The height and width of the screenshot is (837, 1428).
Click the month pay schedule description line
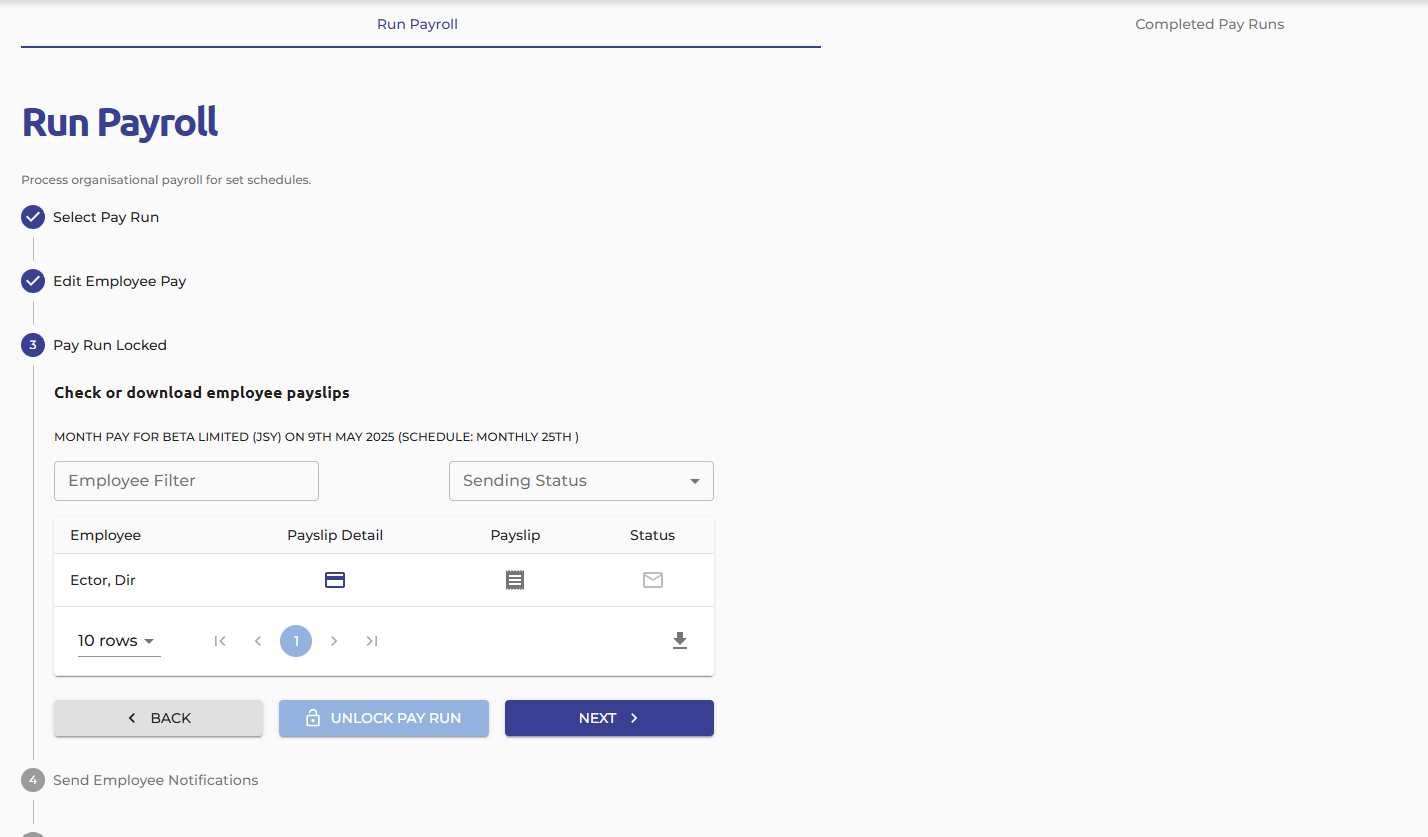(x=317, y=437)
